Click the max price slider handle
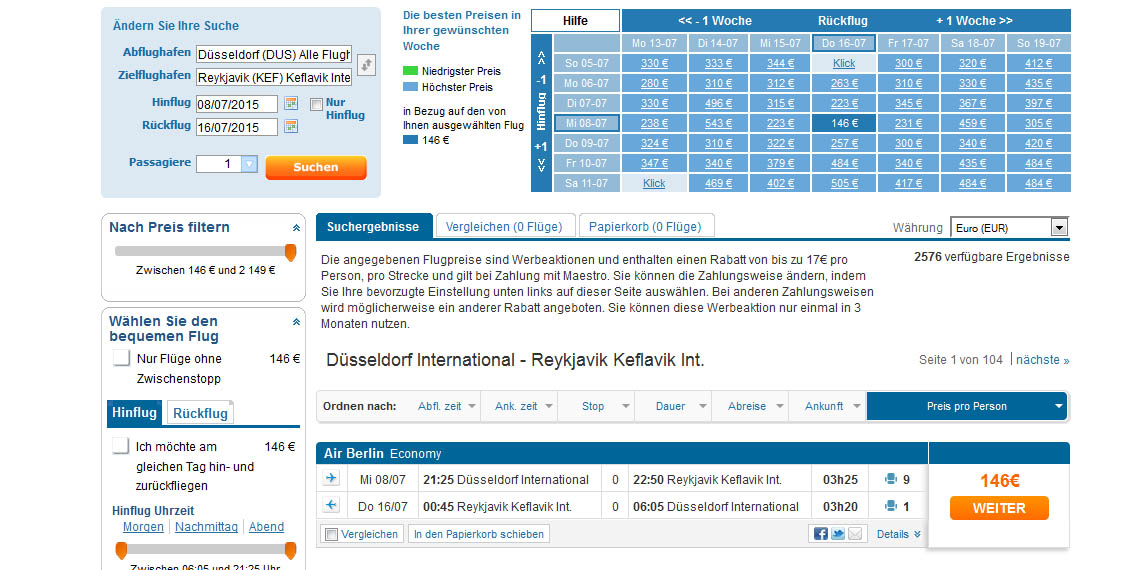The image size is (1147, 570). point(290,252)
